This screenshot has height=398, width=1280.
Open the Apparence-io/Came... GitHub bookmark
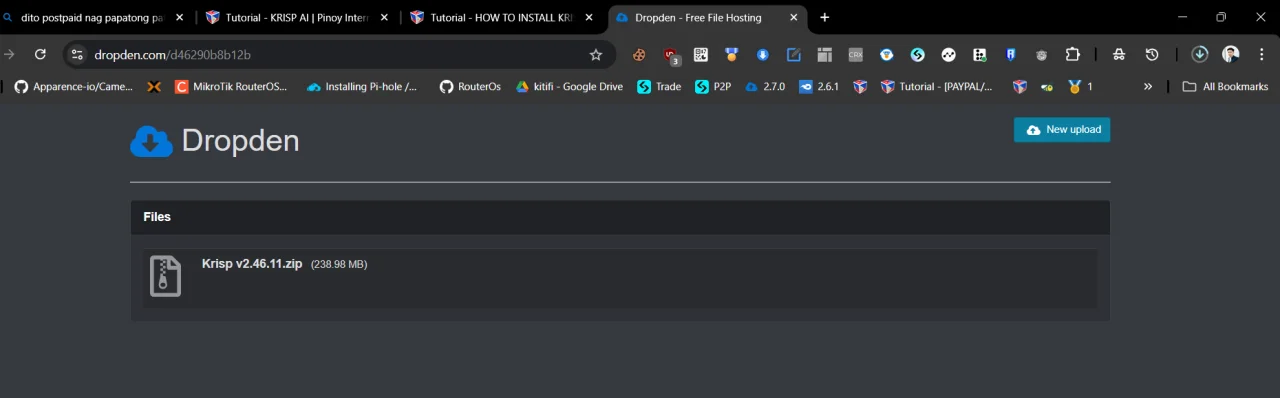tap(74, 87)
